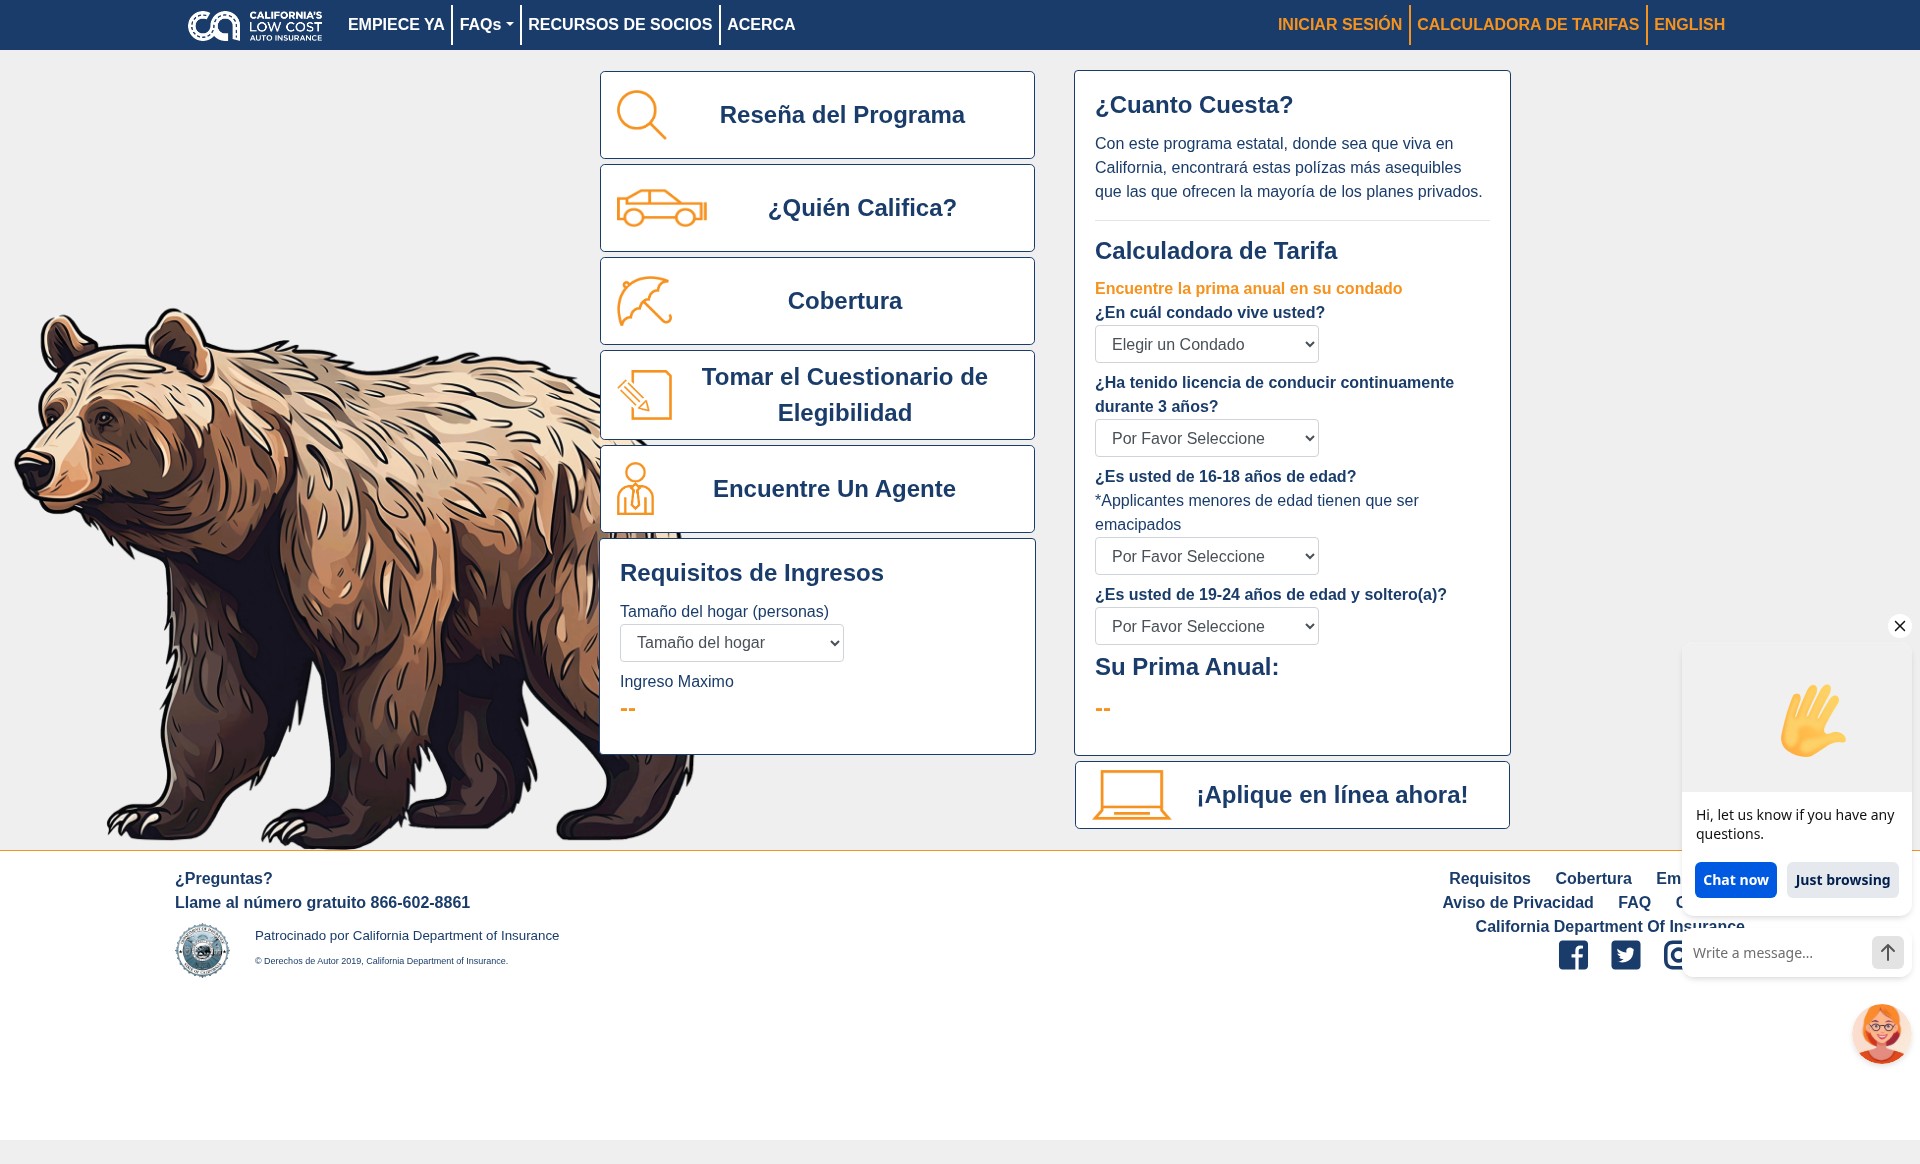Close the chat popup with X

coord(1900,626)
